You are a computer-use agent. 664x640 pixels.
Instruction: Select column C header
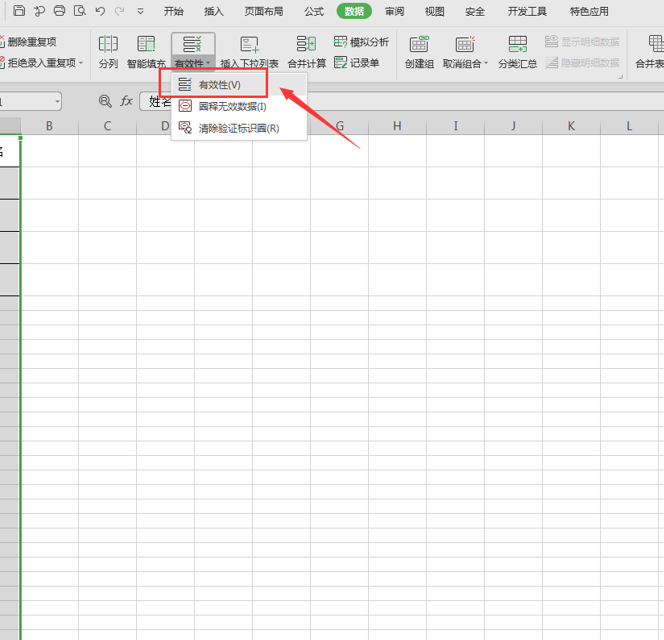point(108,126)
